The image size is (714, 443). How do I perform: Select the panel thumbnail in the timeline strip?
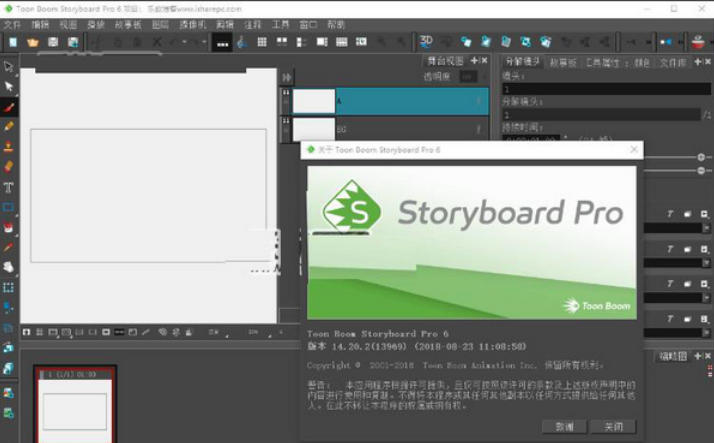click(75, 410)
